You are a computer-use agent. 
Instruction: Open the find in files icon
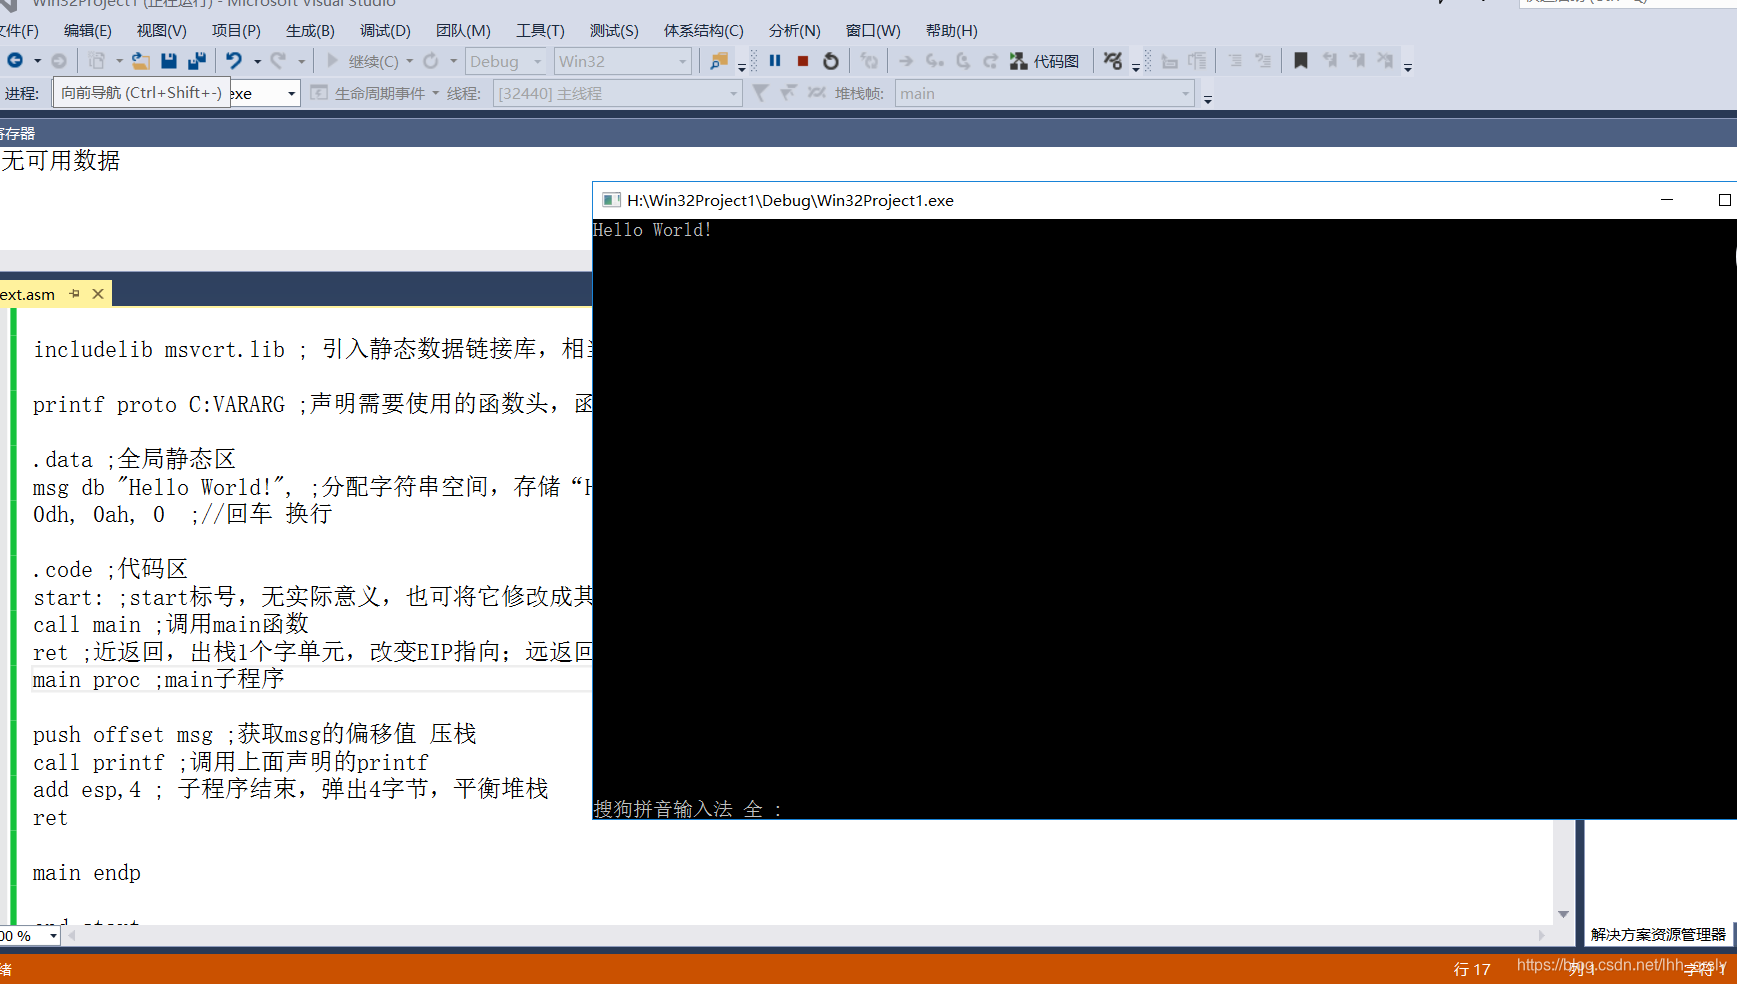coord(718,61)
